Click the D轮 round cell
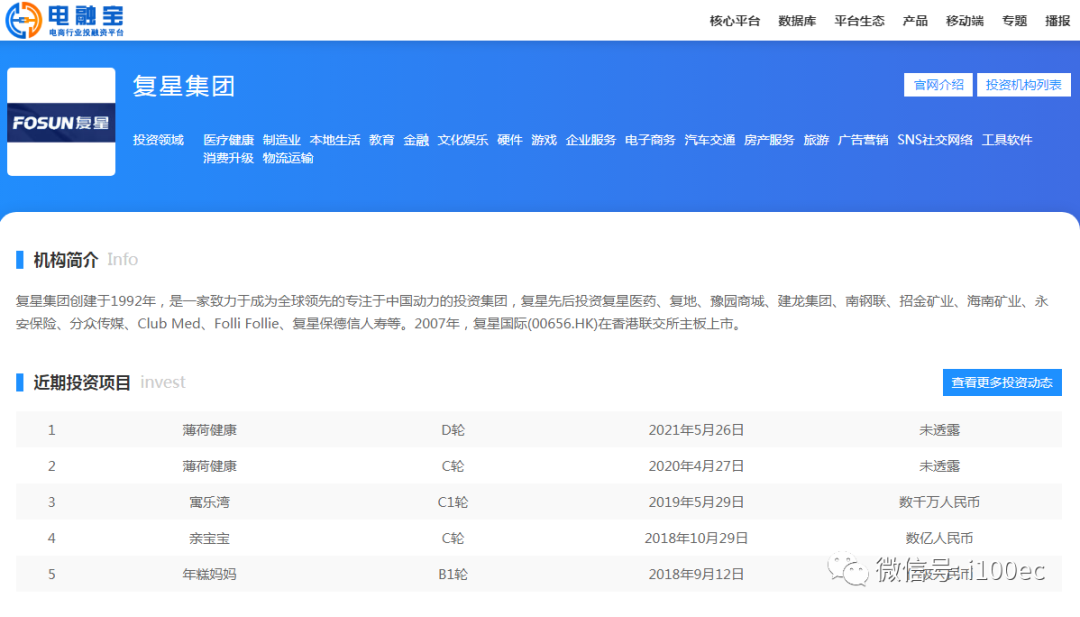This screenshot has height=617, width=1080. coord(453,430)
